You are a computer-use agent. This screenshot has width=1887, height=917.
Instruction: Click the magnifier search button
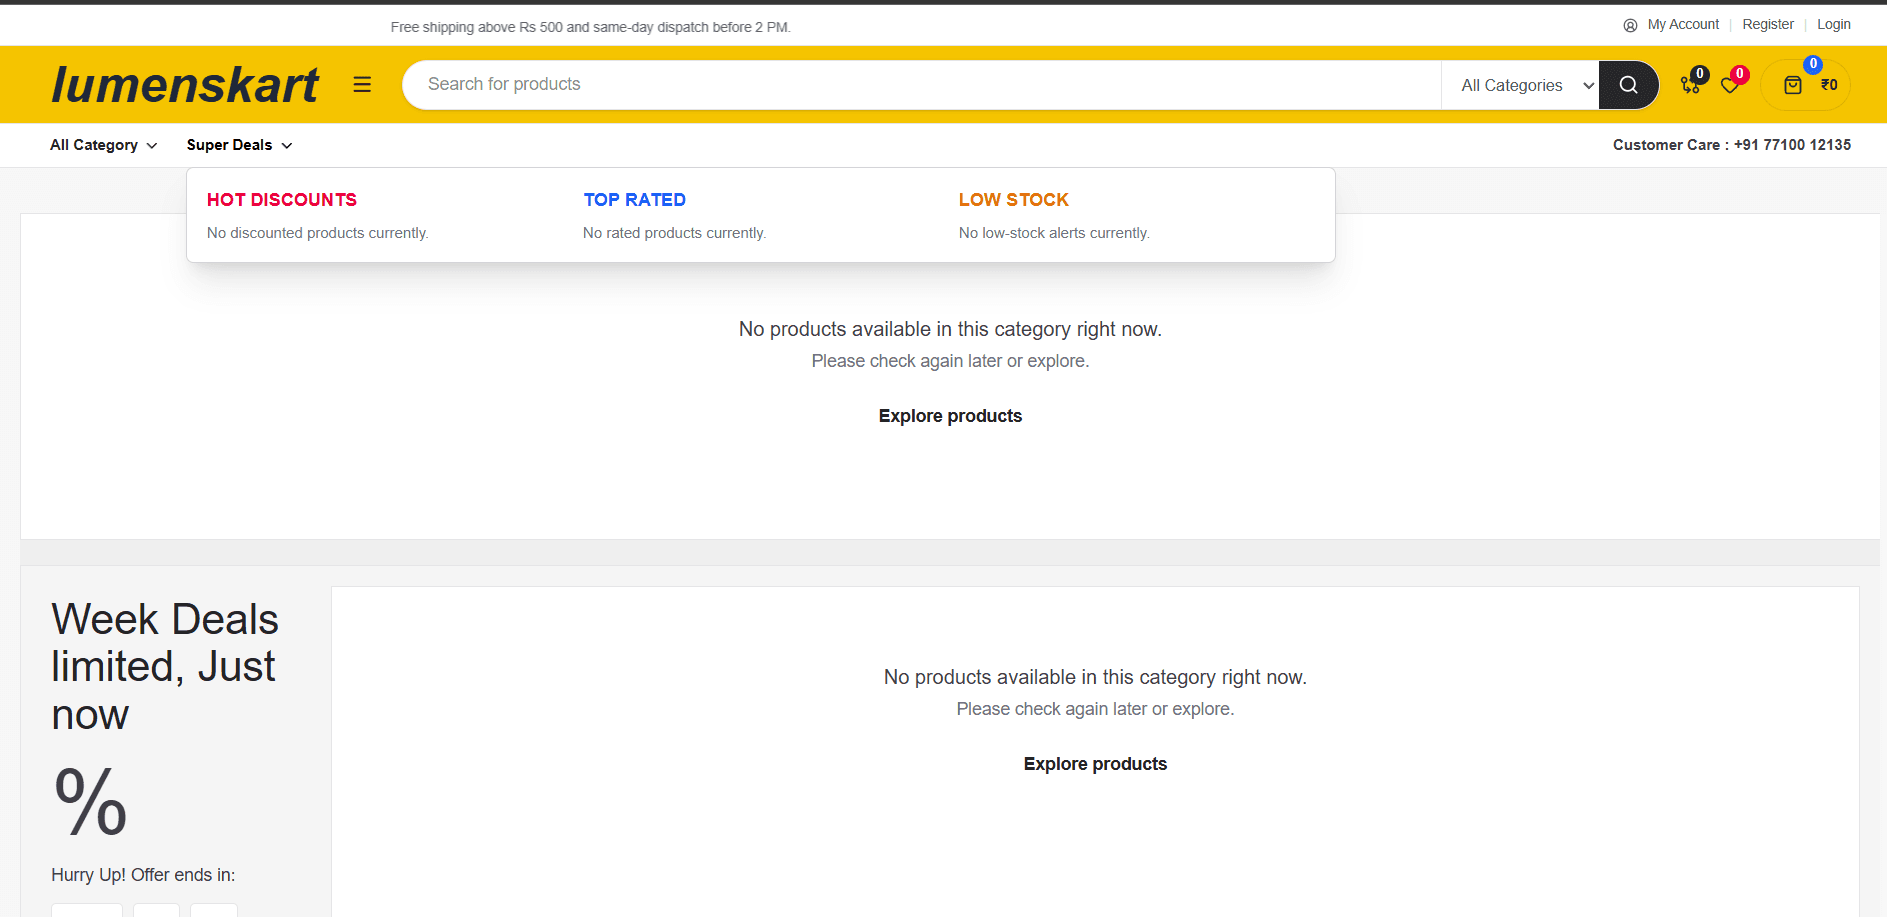click(1628, 85)
